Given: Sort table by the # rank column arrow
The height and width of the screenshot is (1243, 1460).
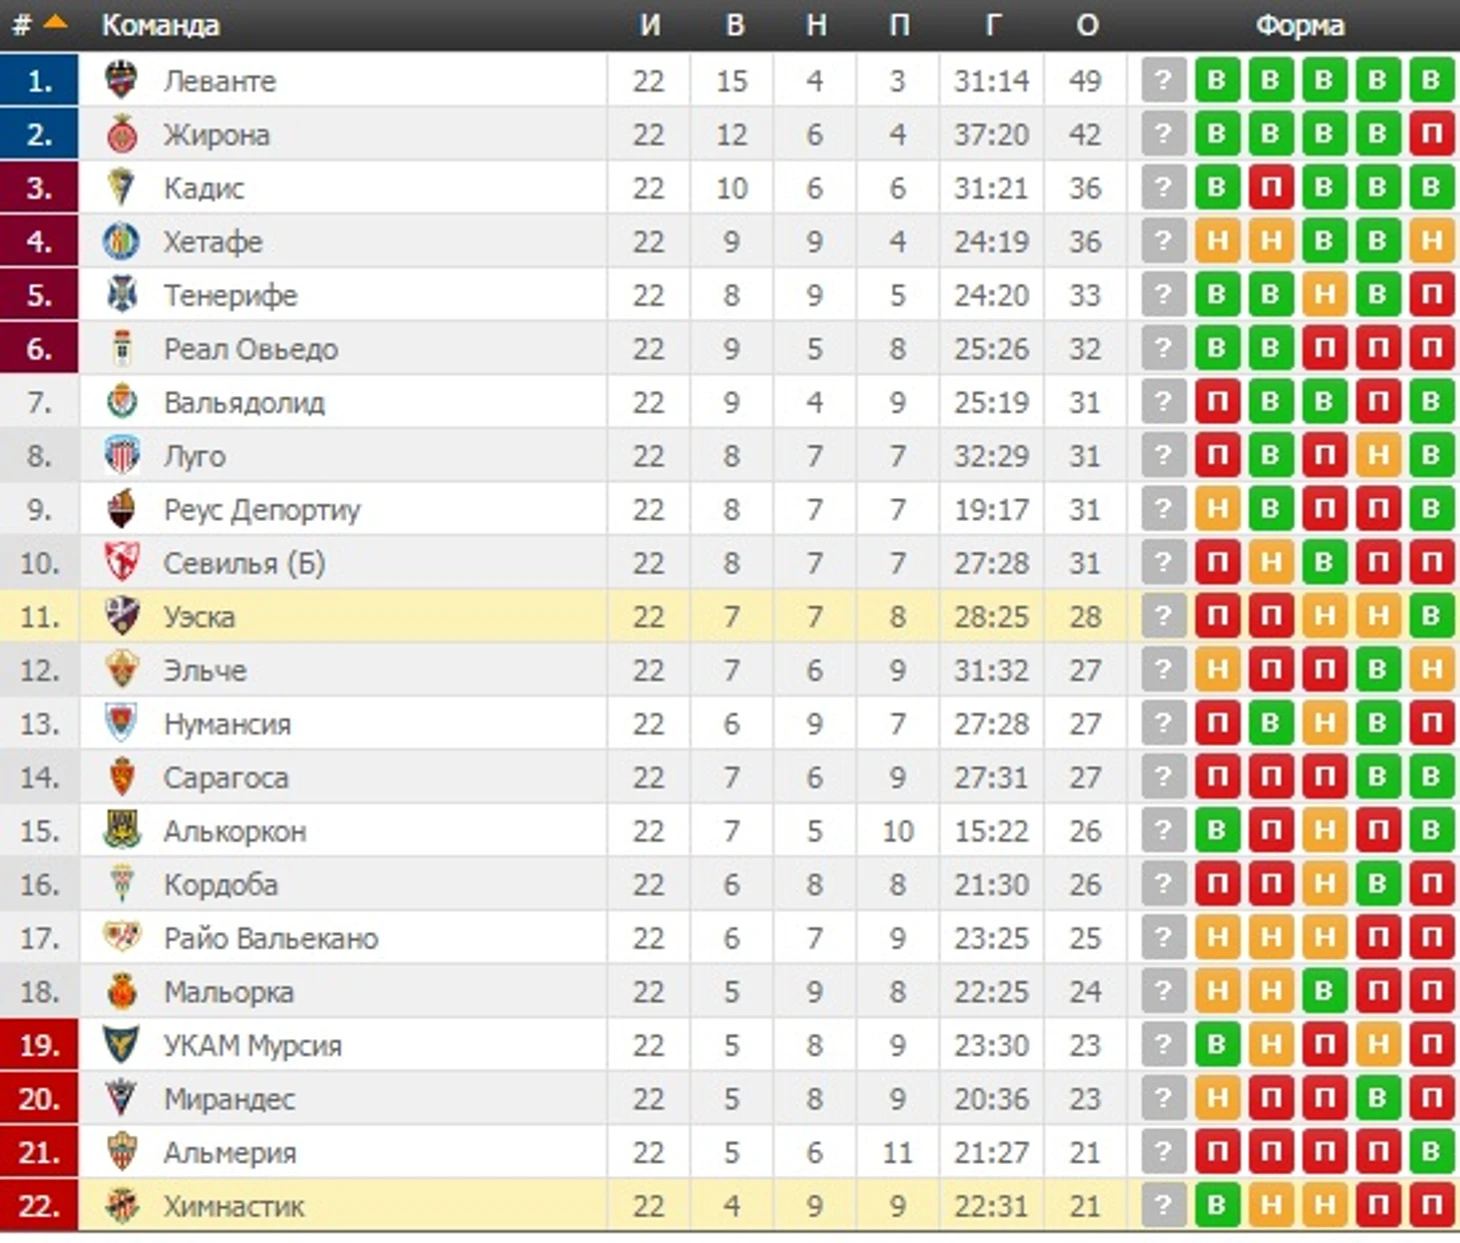Looking at the screenshot, I should click(x=55, y=22).
